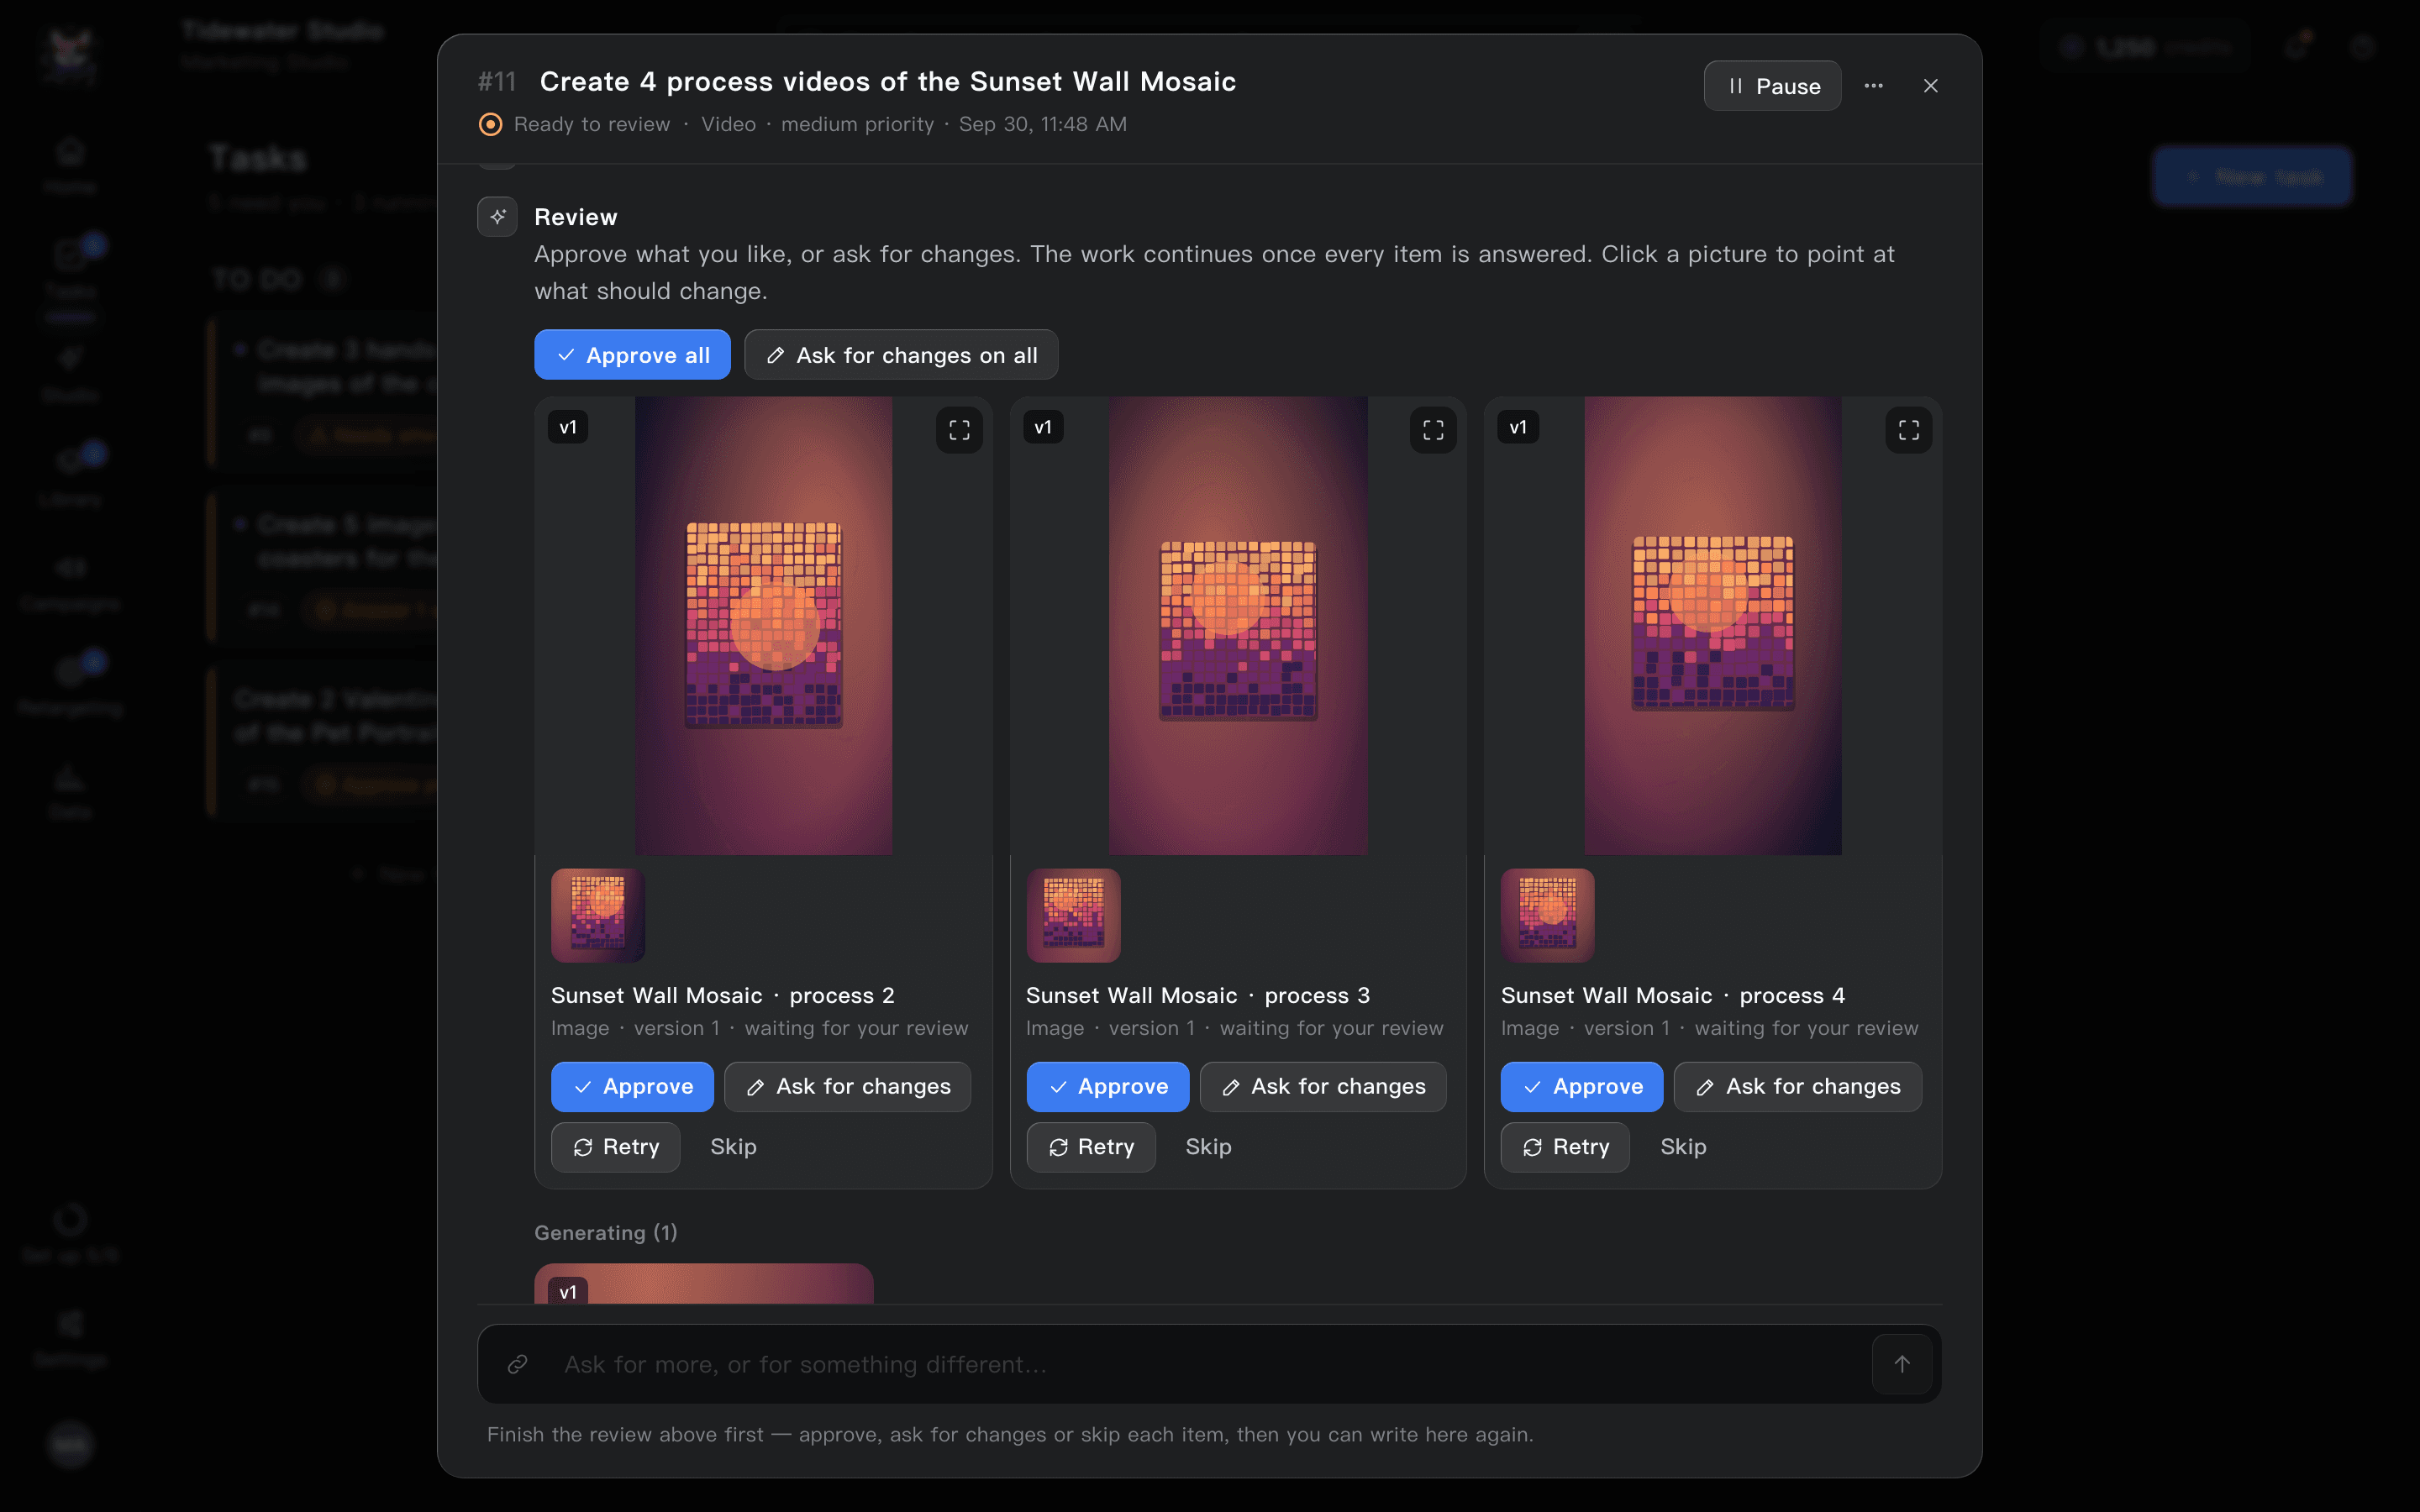Click the attach link icon in message box
This screenshot has height=1512, width=2420.
[517, 1364]
